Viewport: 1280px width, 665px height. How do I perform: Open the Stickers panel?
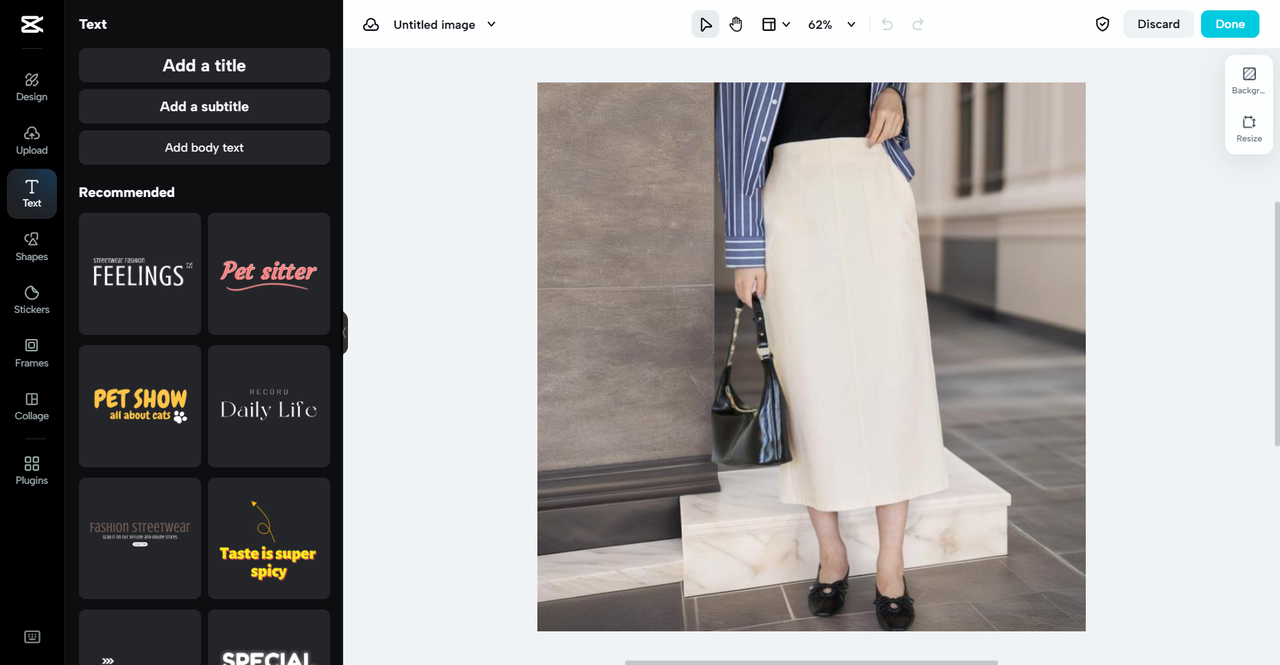coord(32,299)
